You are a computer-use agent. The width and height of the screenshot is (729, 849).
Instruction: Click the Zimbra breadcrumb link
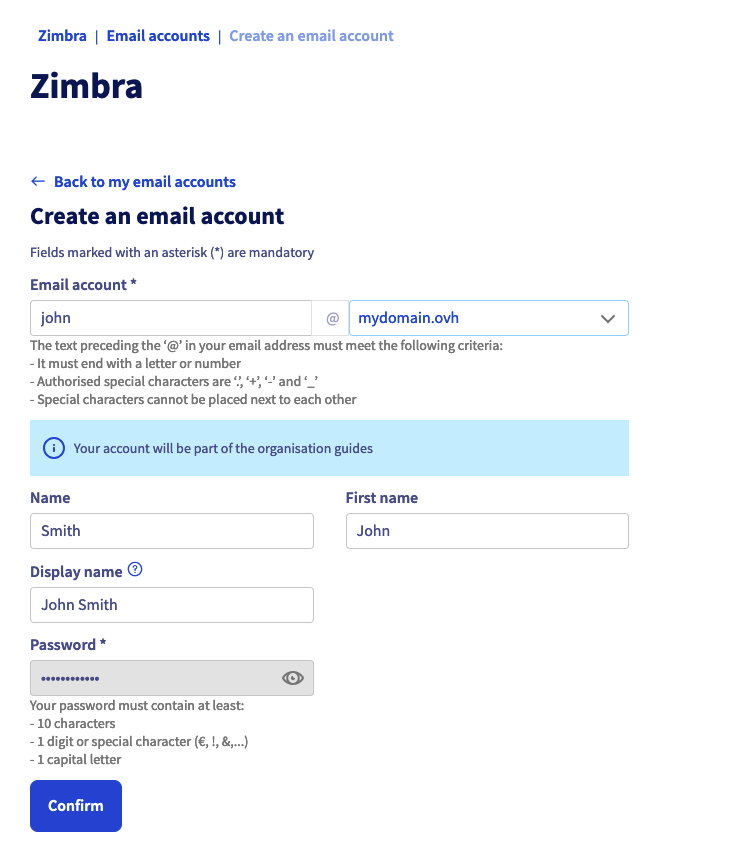click(x=62, y=35)
